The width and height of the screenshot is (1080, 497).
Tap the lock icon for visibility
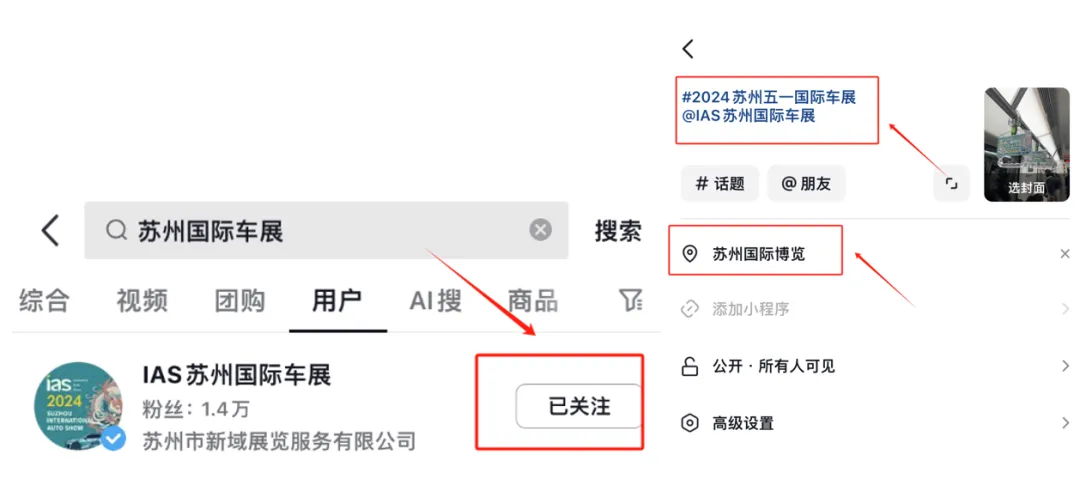click(x=689, y=366)
